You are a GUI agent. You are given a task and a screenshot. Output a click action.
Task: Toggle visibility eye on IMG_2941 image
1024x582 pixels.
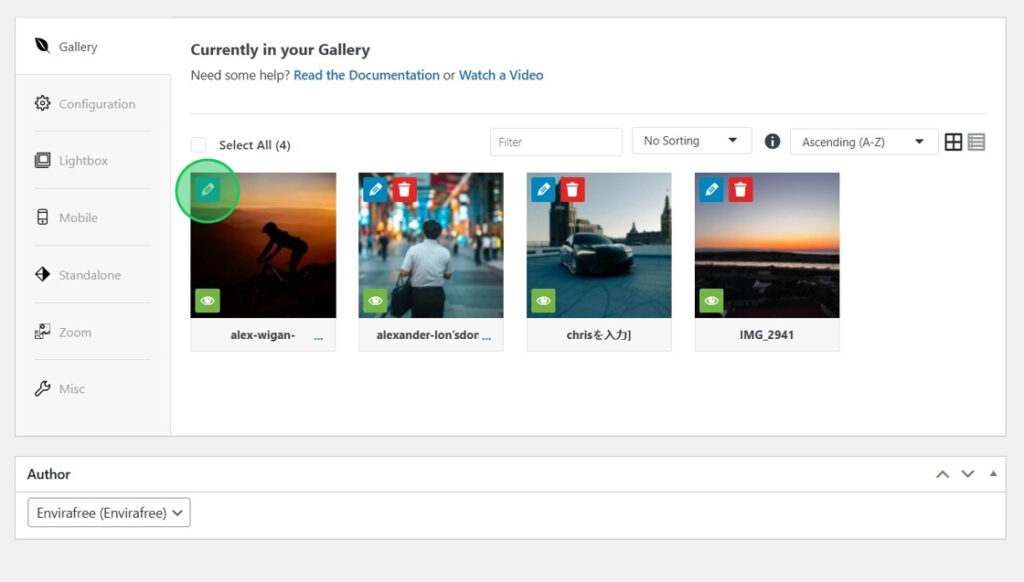coord(711,300)
